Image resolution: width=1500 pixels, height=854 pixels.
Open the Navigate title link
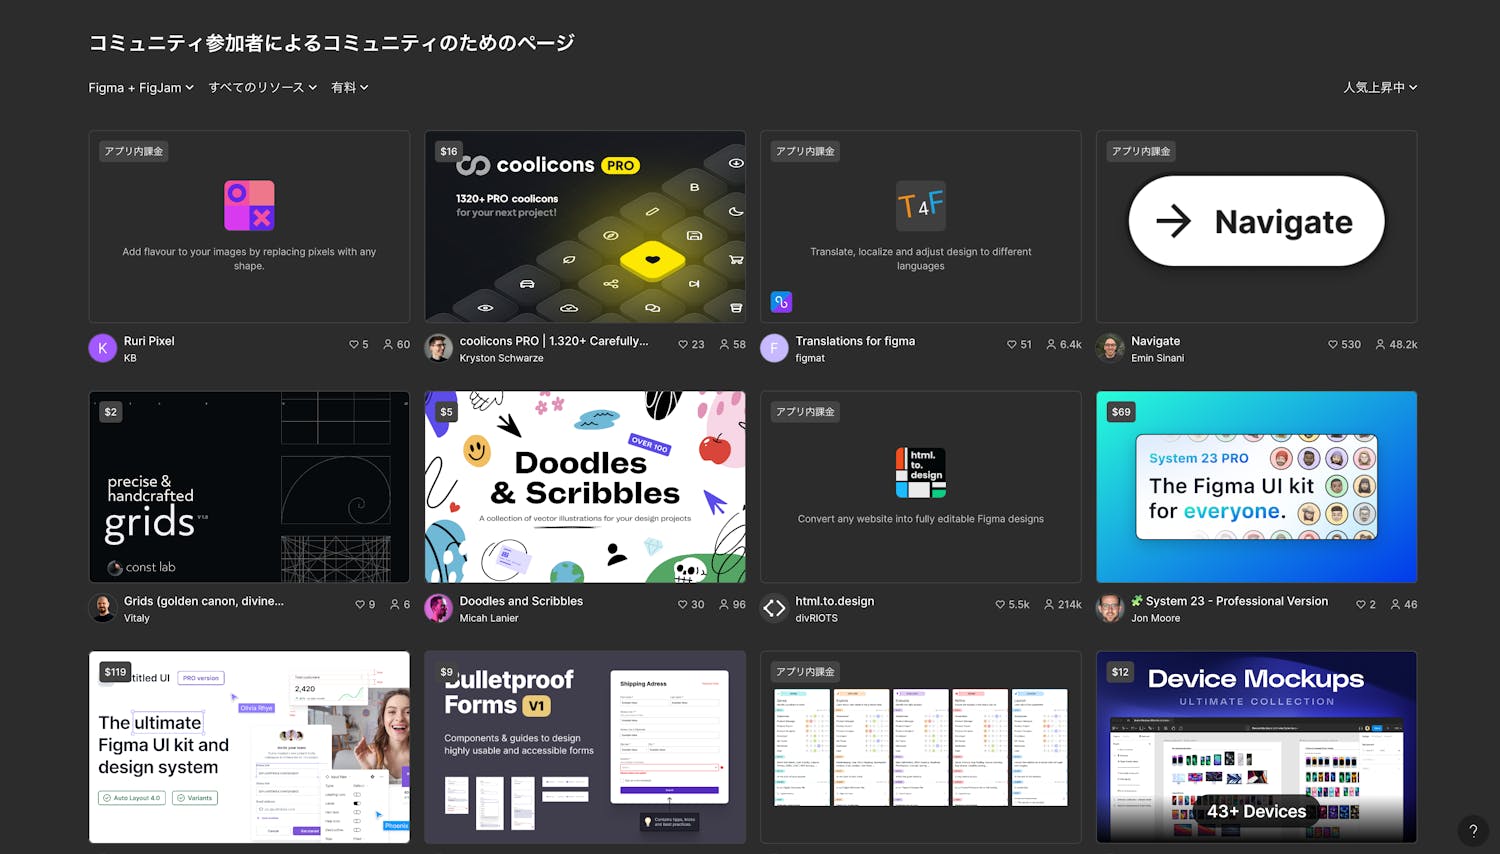point(1156,341)
